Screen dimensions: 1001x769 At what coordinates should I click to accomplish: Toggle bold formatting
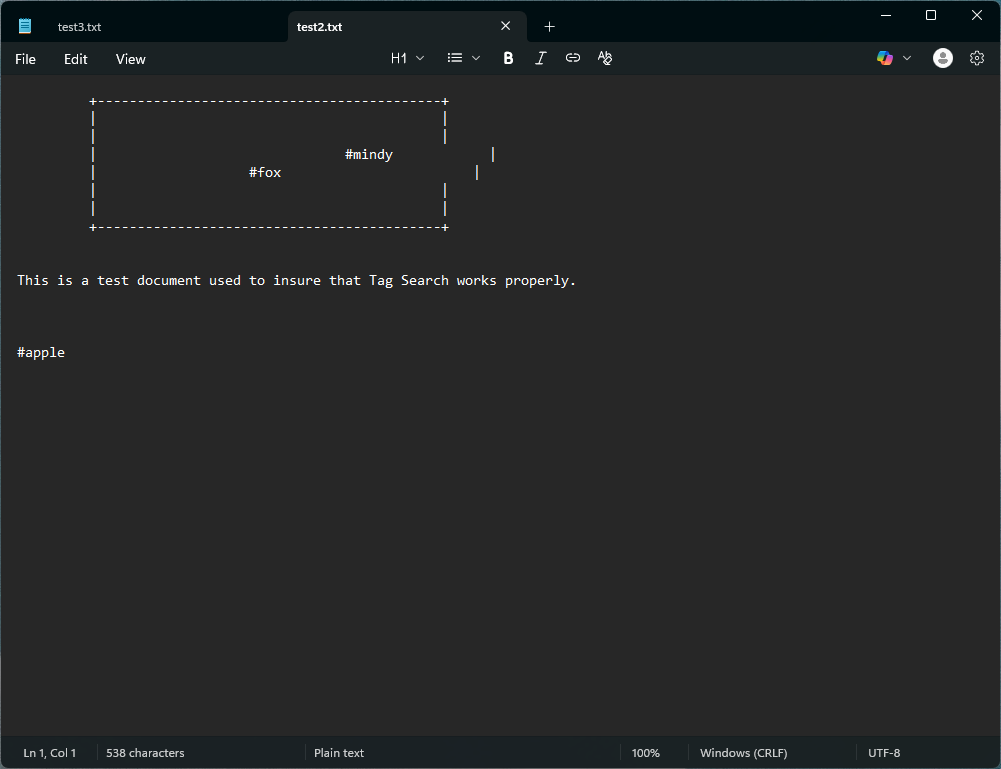[508, 58]
